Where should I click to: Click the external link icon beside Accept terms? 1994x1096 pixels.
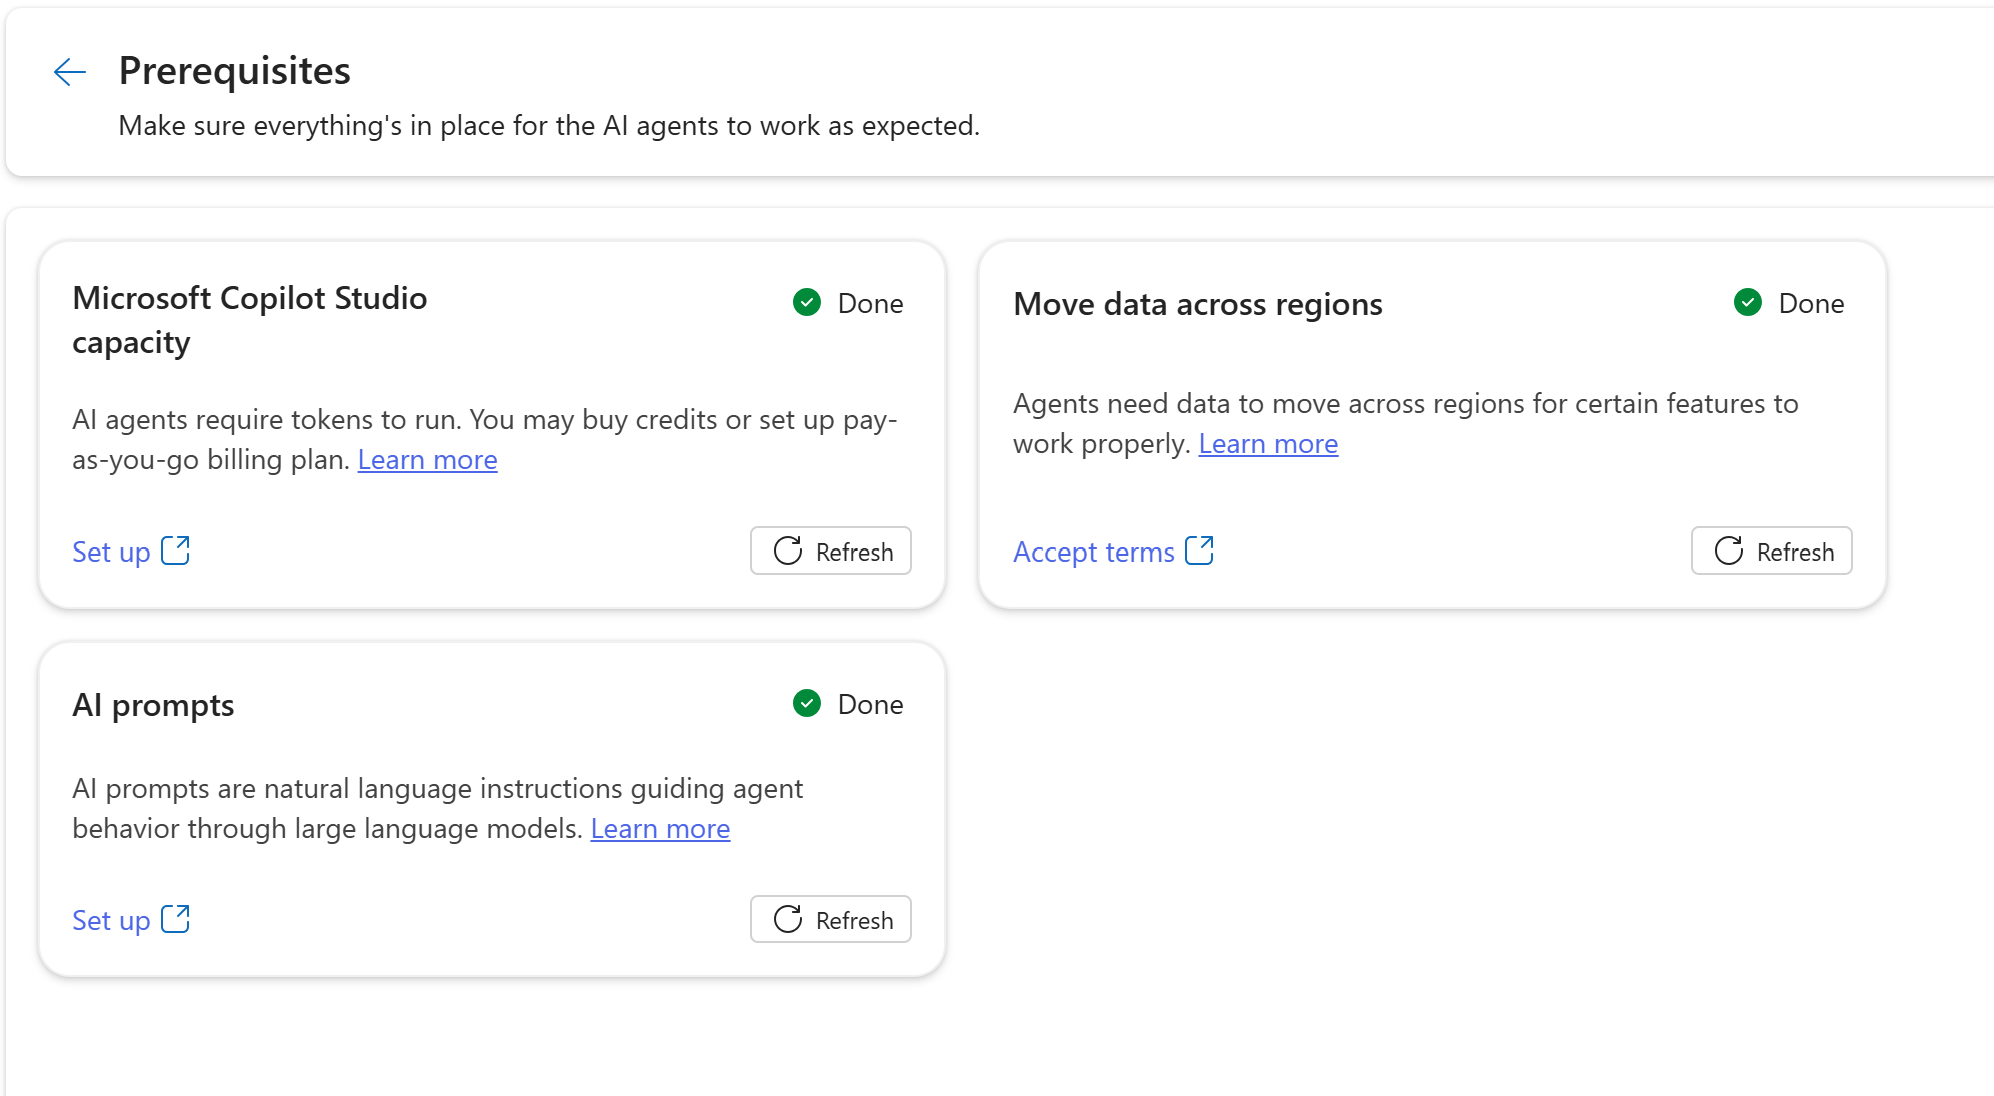(x=1200, y=550)
